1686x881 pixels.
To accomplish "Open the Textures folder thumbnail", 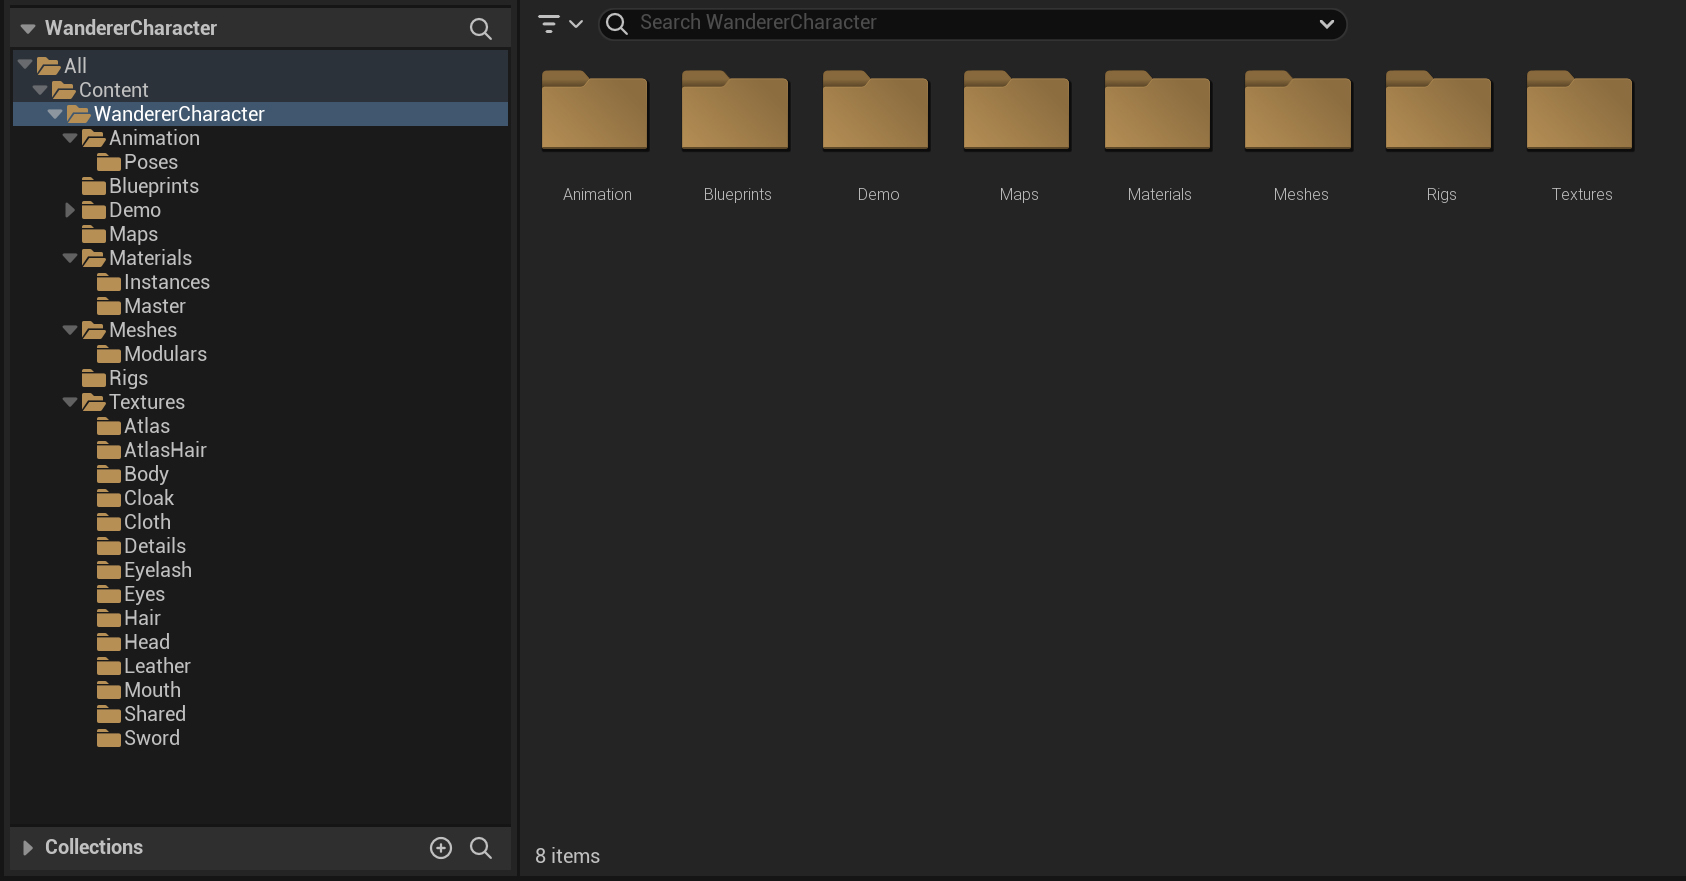I will tap(1580, 110).
